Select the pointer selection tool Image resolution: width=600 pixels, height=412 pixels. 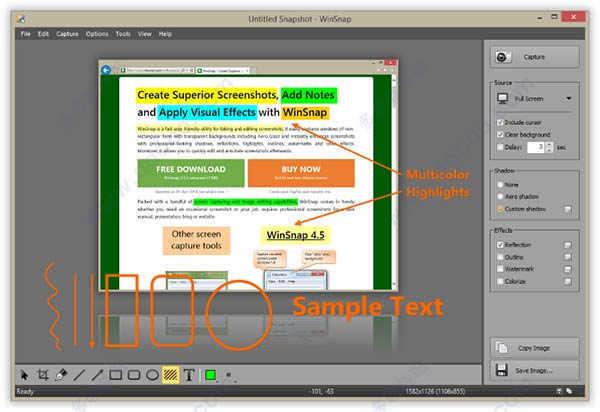(x=24, y=375)
